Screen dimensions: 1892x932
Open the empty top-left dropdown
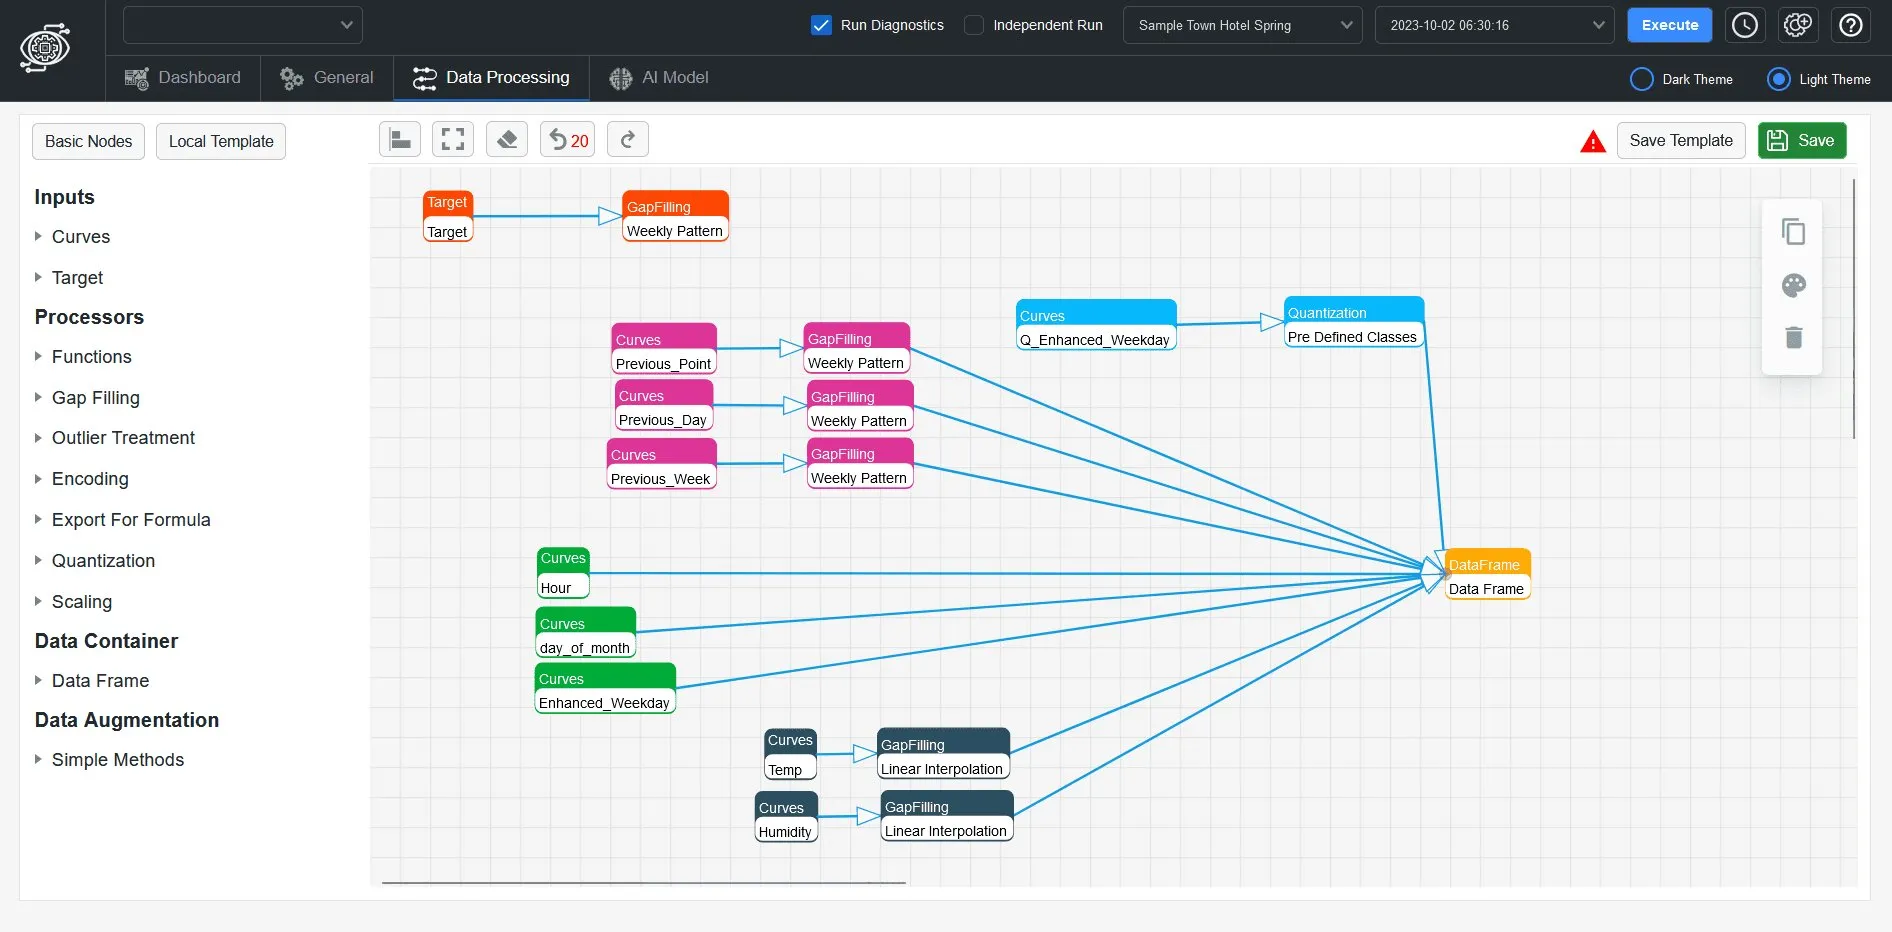(x=243, y=25)
